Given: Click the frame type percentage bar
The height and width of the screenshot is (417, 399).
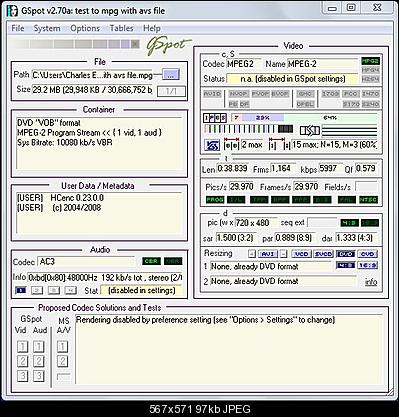Looking at the screenshot, I should coord(304,118).
